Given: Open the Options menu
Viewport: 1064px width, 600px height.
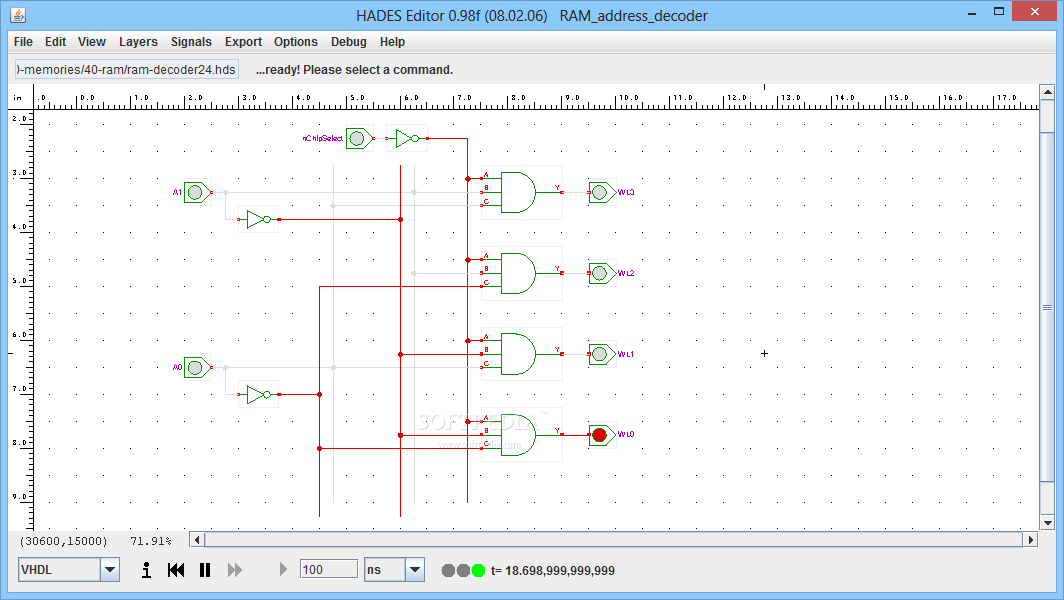Looking at the screenshot, I should 295,41.
